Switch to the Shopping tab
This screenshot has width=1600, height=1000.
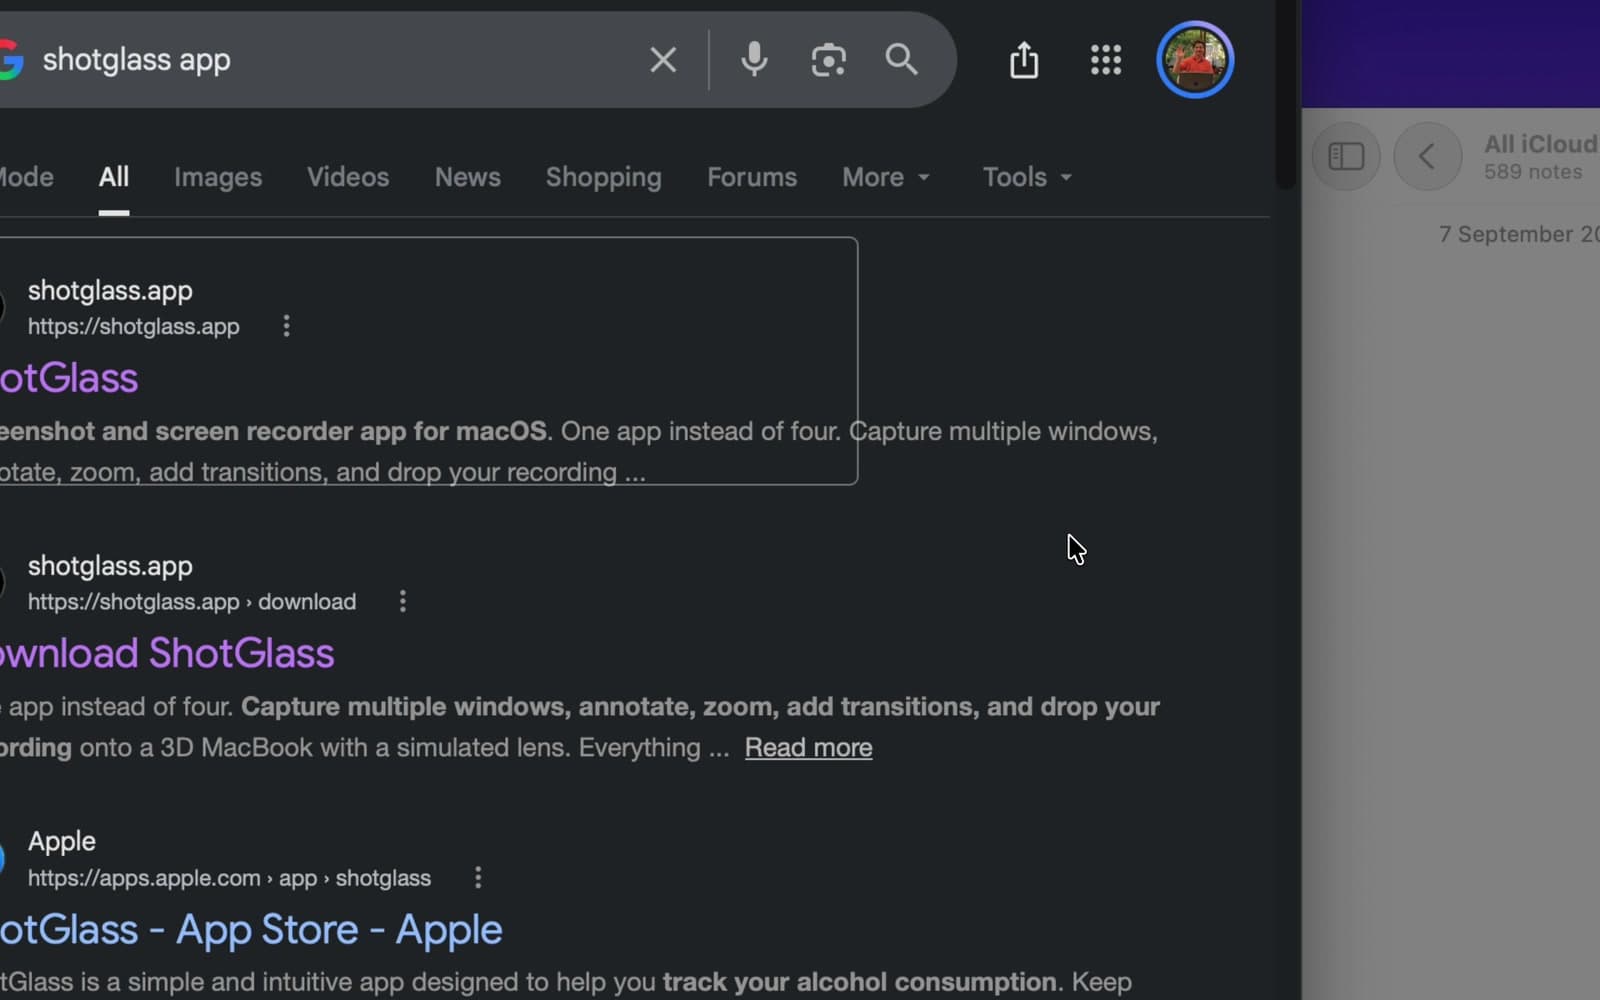603,177
